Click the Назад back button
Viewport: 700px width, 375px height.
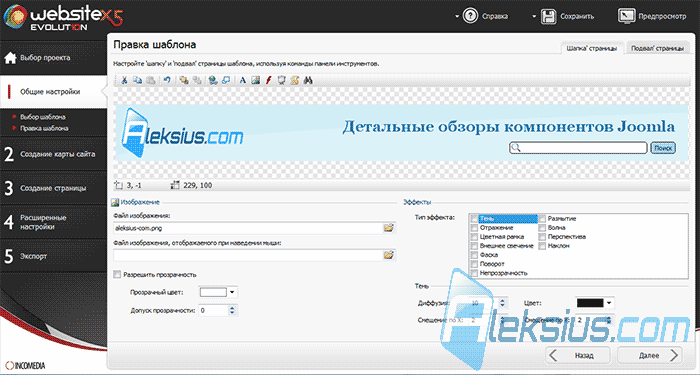577,355
